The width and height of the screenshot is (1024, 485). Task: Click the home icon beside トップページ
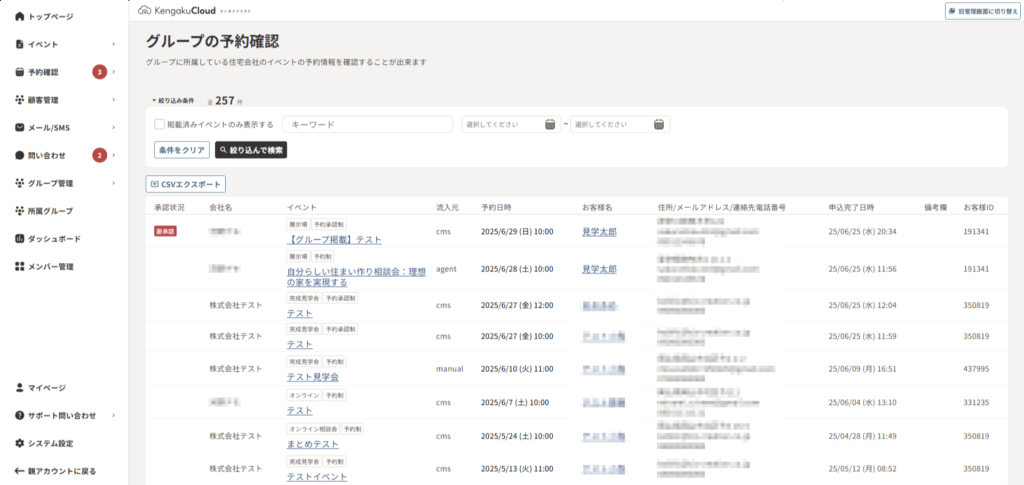(20, 17)
